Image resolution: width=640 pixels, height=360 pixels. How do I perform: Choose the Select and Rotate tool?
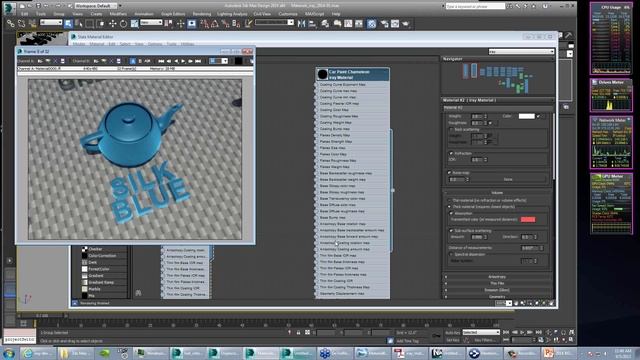[x=123, y=24]
